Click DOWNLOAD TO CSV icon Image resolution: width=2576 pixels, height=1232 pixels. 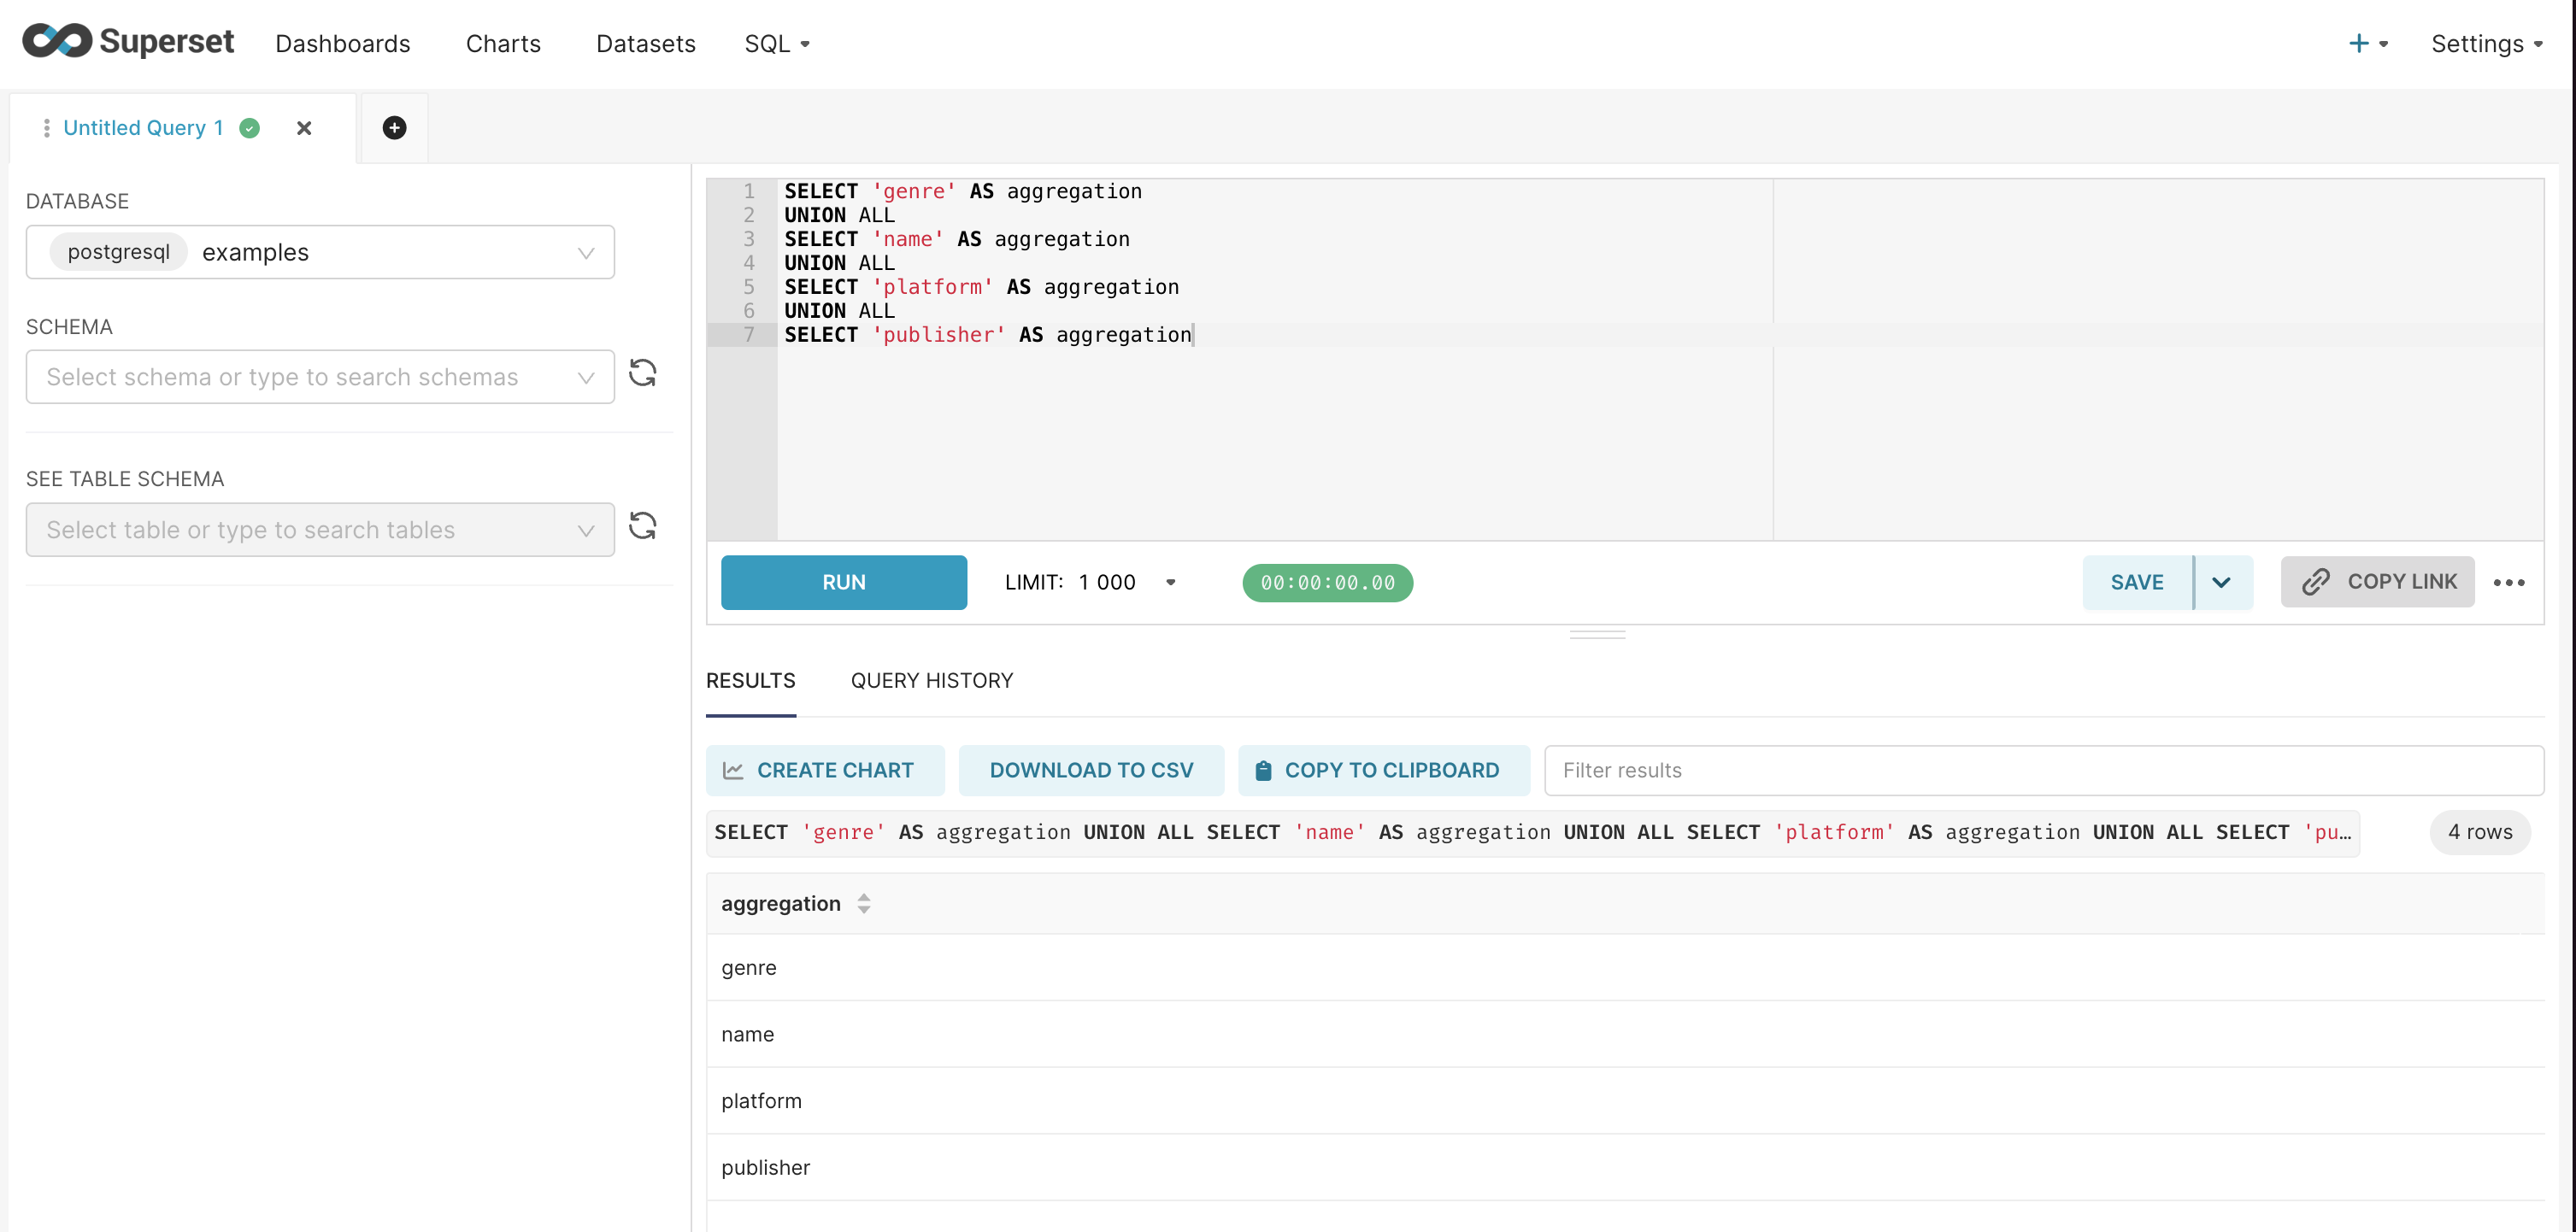point(1091,769)
